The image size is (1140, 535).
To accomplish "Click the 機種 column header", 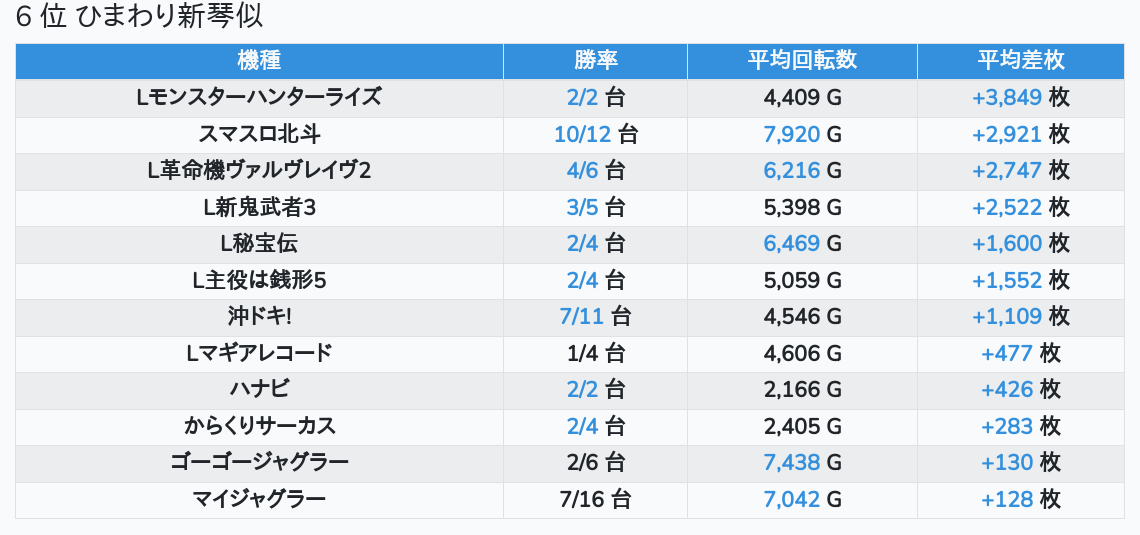I will 259,60.
